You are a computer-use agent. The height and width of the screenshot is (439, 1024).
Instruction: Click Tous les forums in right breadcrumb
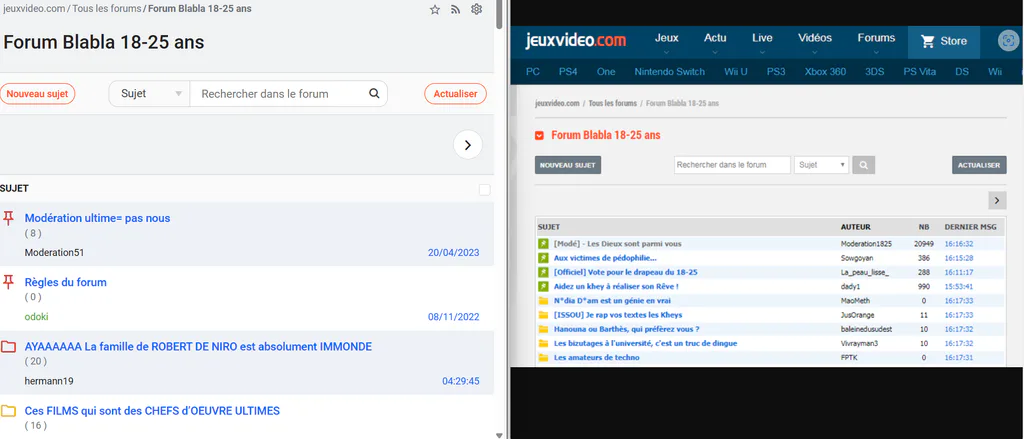pos(613,103)
